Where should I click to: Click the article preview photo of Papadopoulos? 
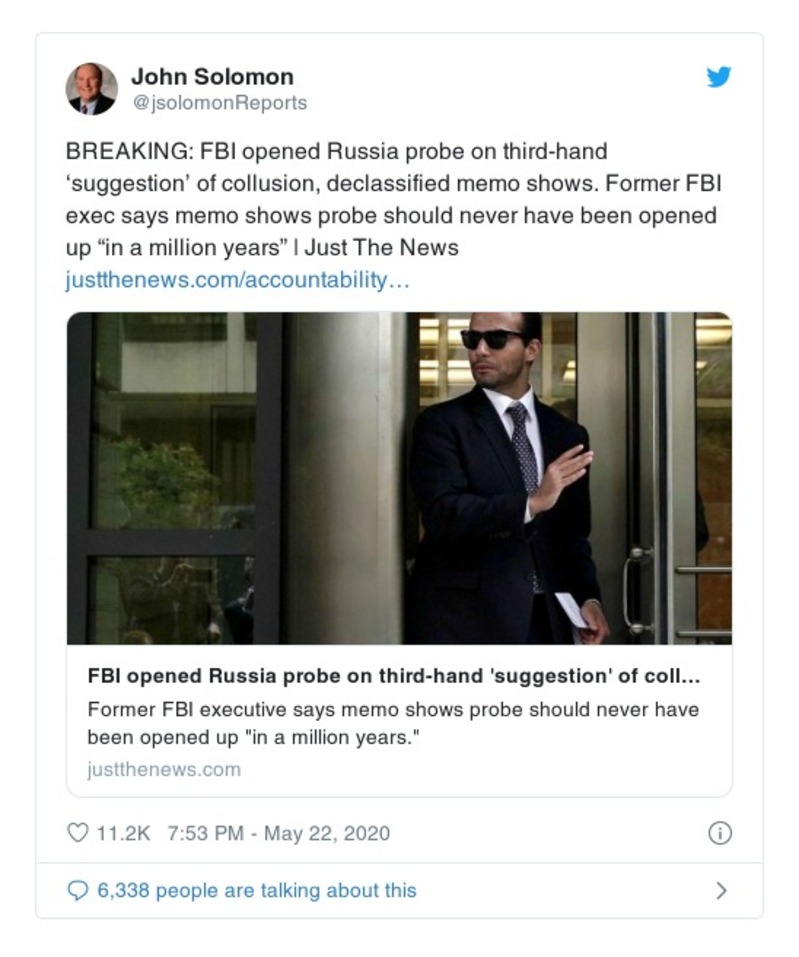click(x=400, y=480)
